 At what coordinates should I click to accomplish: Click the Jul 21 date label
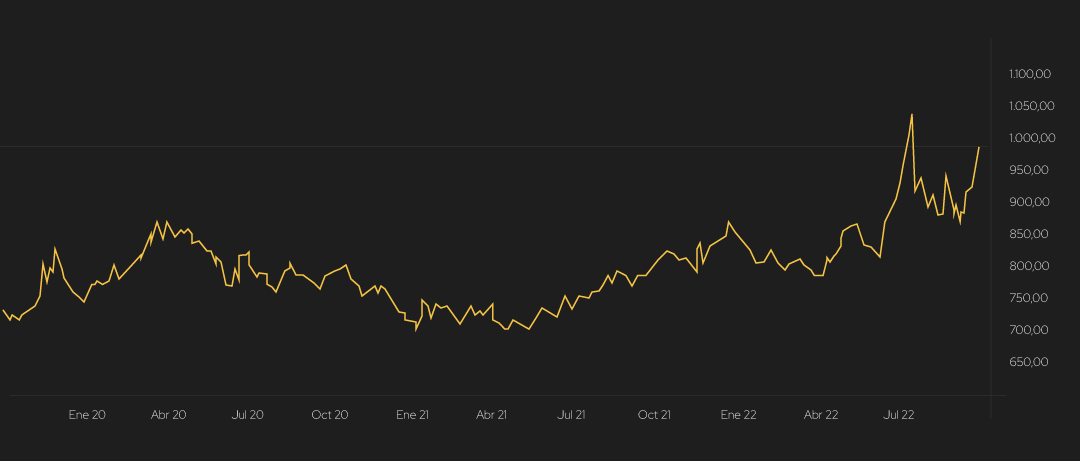[x=572, y=415]
